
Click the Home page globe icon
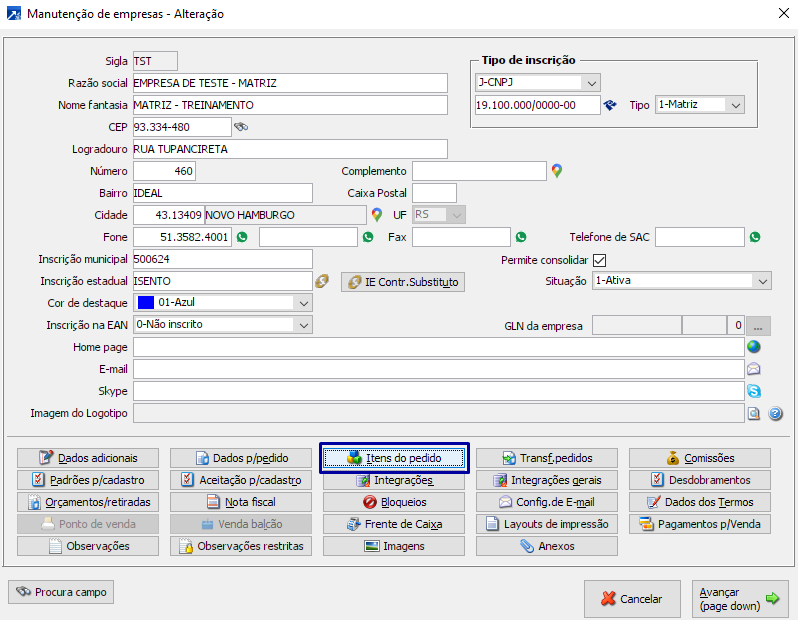point(754,347)
